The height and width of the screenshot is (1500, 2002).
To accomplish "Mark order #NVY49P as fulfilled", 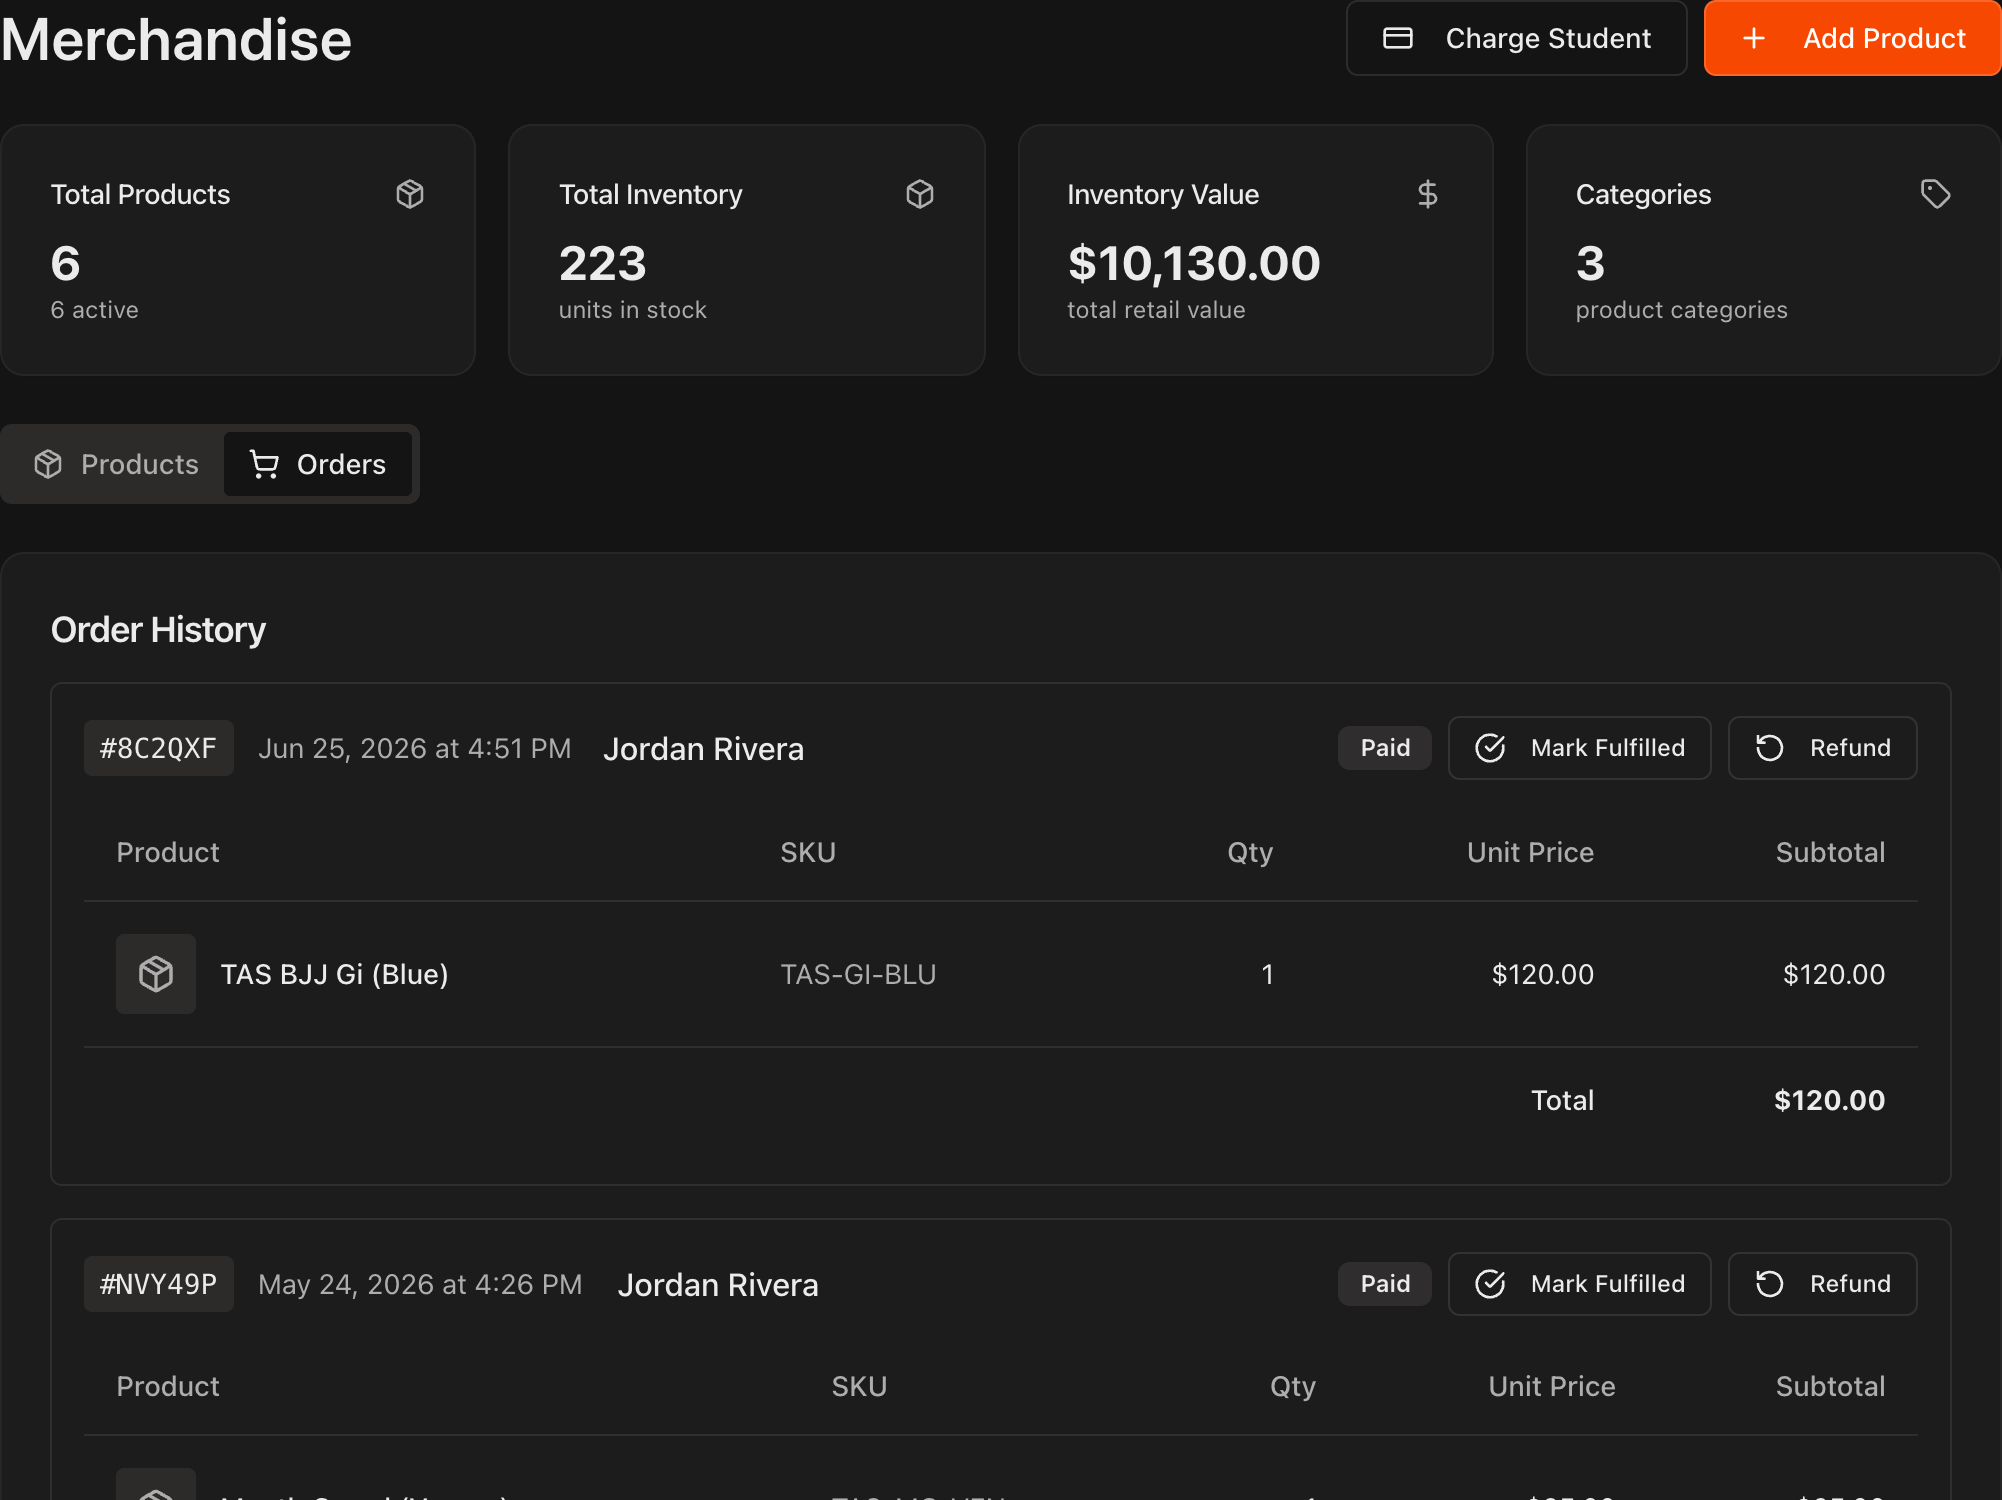I will point(1580,1284).
